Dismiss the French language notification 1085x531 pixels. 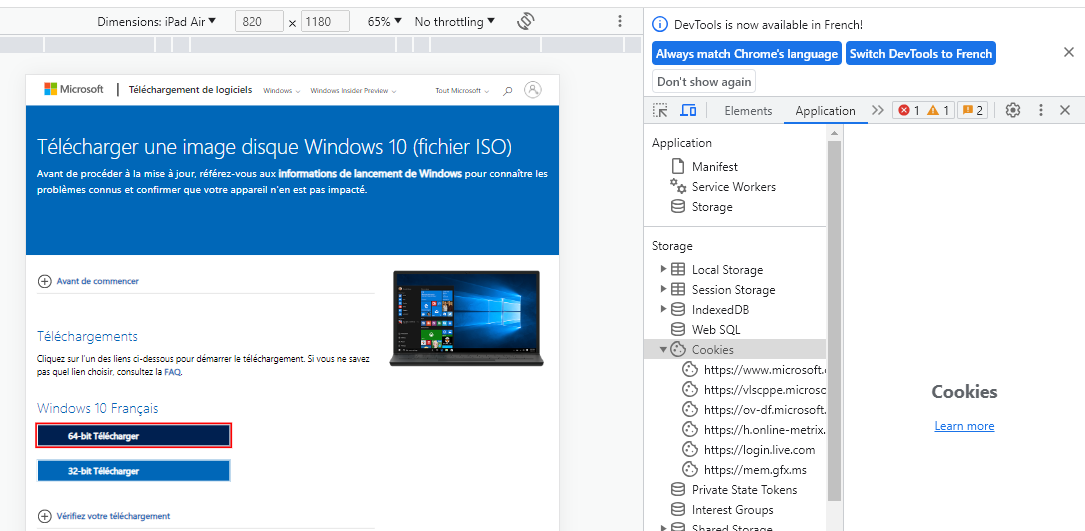pos(1068,53)
